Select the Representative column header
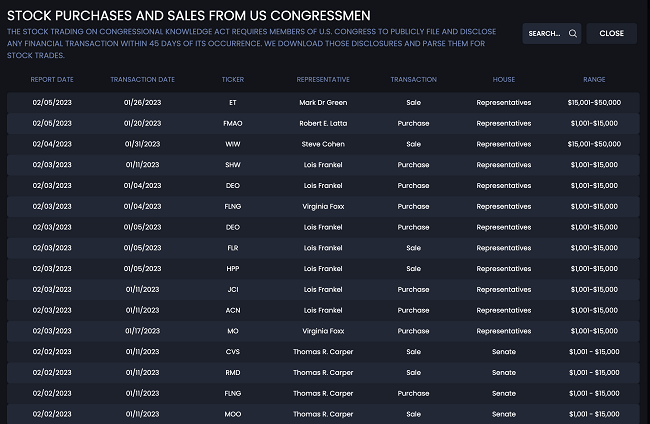 coord(323,80)
